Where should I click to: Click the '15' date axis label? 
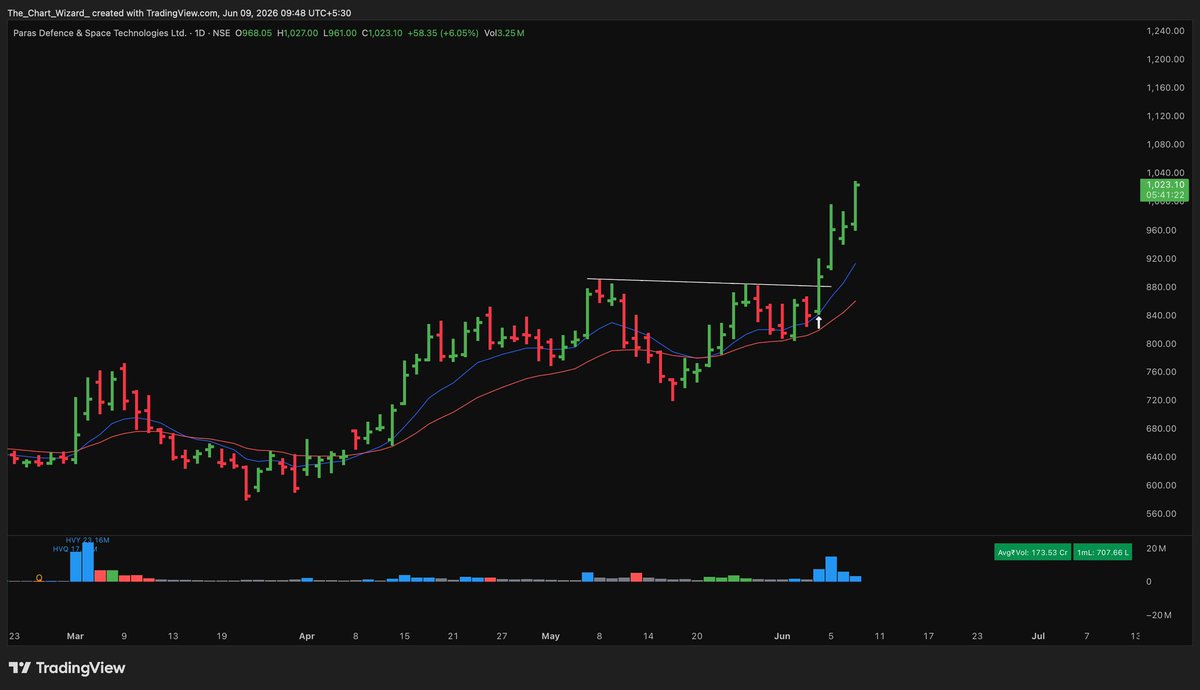click(x=404, y=635)
